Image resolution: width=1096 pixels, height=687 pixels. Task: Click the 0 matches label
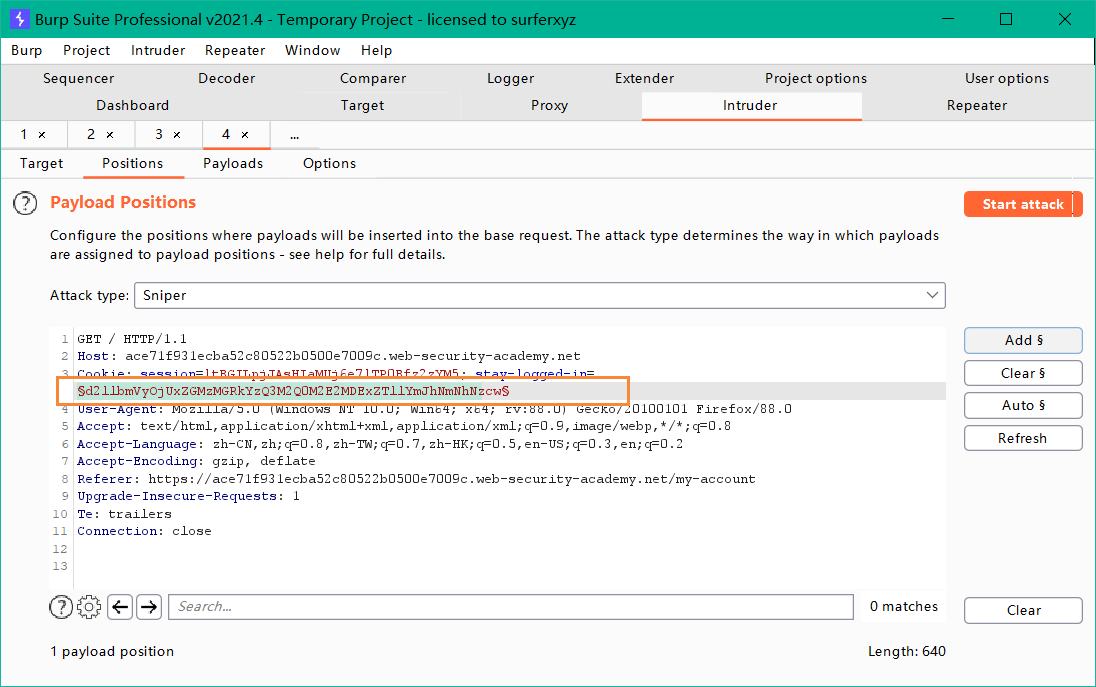pyautogui.click(x=904, y=607)
